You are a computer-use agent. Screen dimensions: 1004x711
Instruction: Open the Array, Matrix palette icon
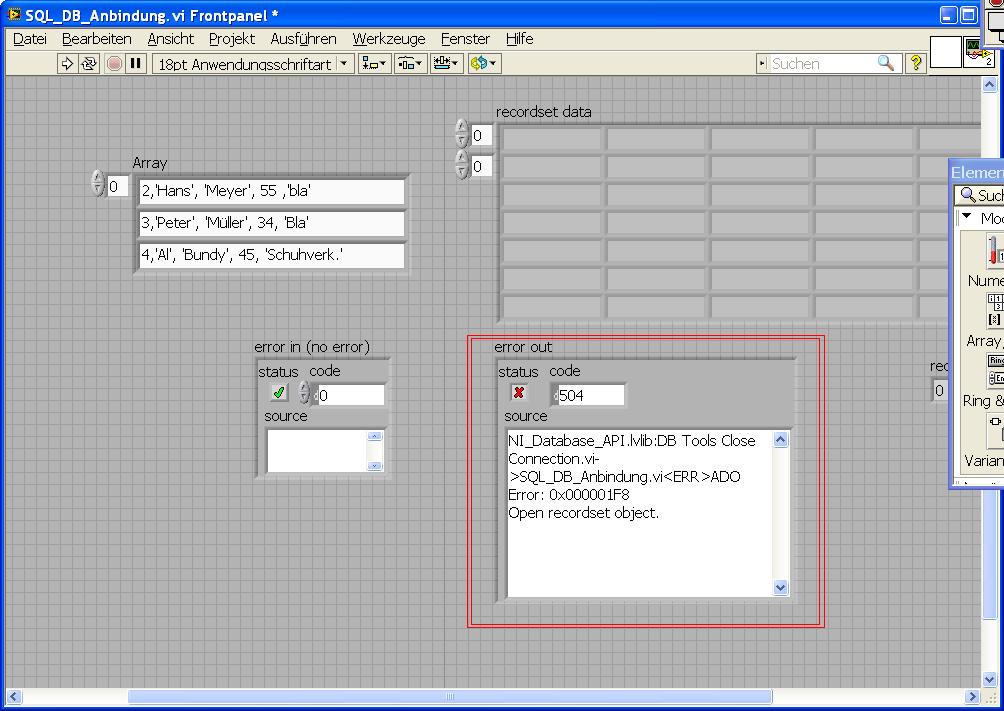[995, 310]
